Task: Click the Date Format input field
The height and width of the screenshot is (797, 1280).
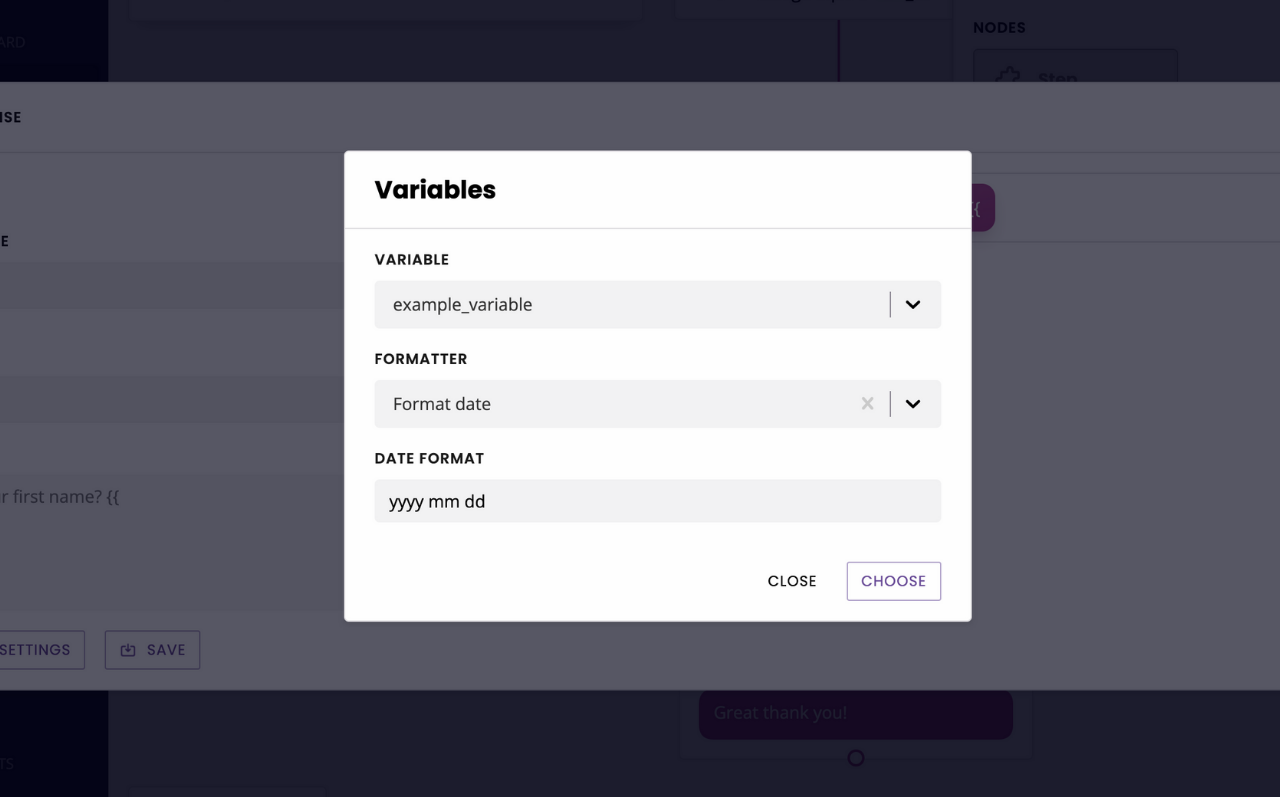Action: (657, 501)
